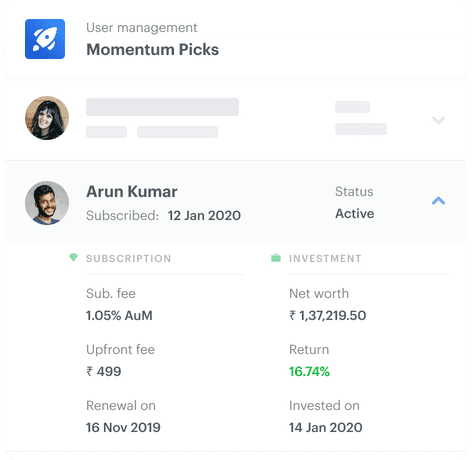The image size is (472, 460).
Task: Select the Momentum Picks title
Action: click(x=152, y=50)
